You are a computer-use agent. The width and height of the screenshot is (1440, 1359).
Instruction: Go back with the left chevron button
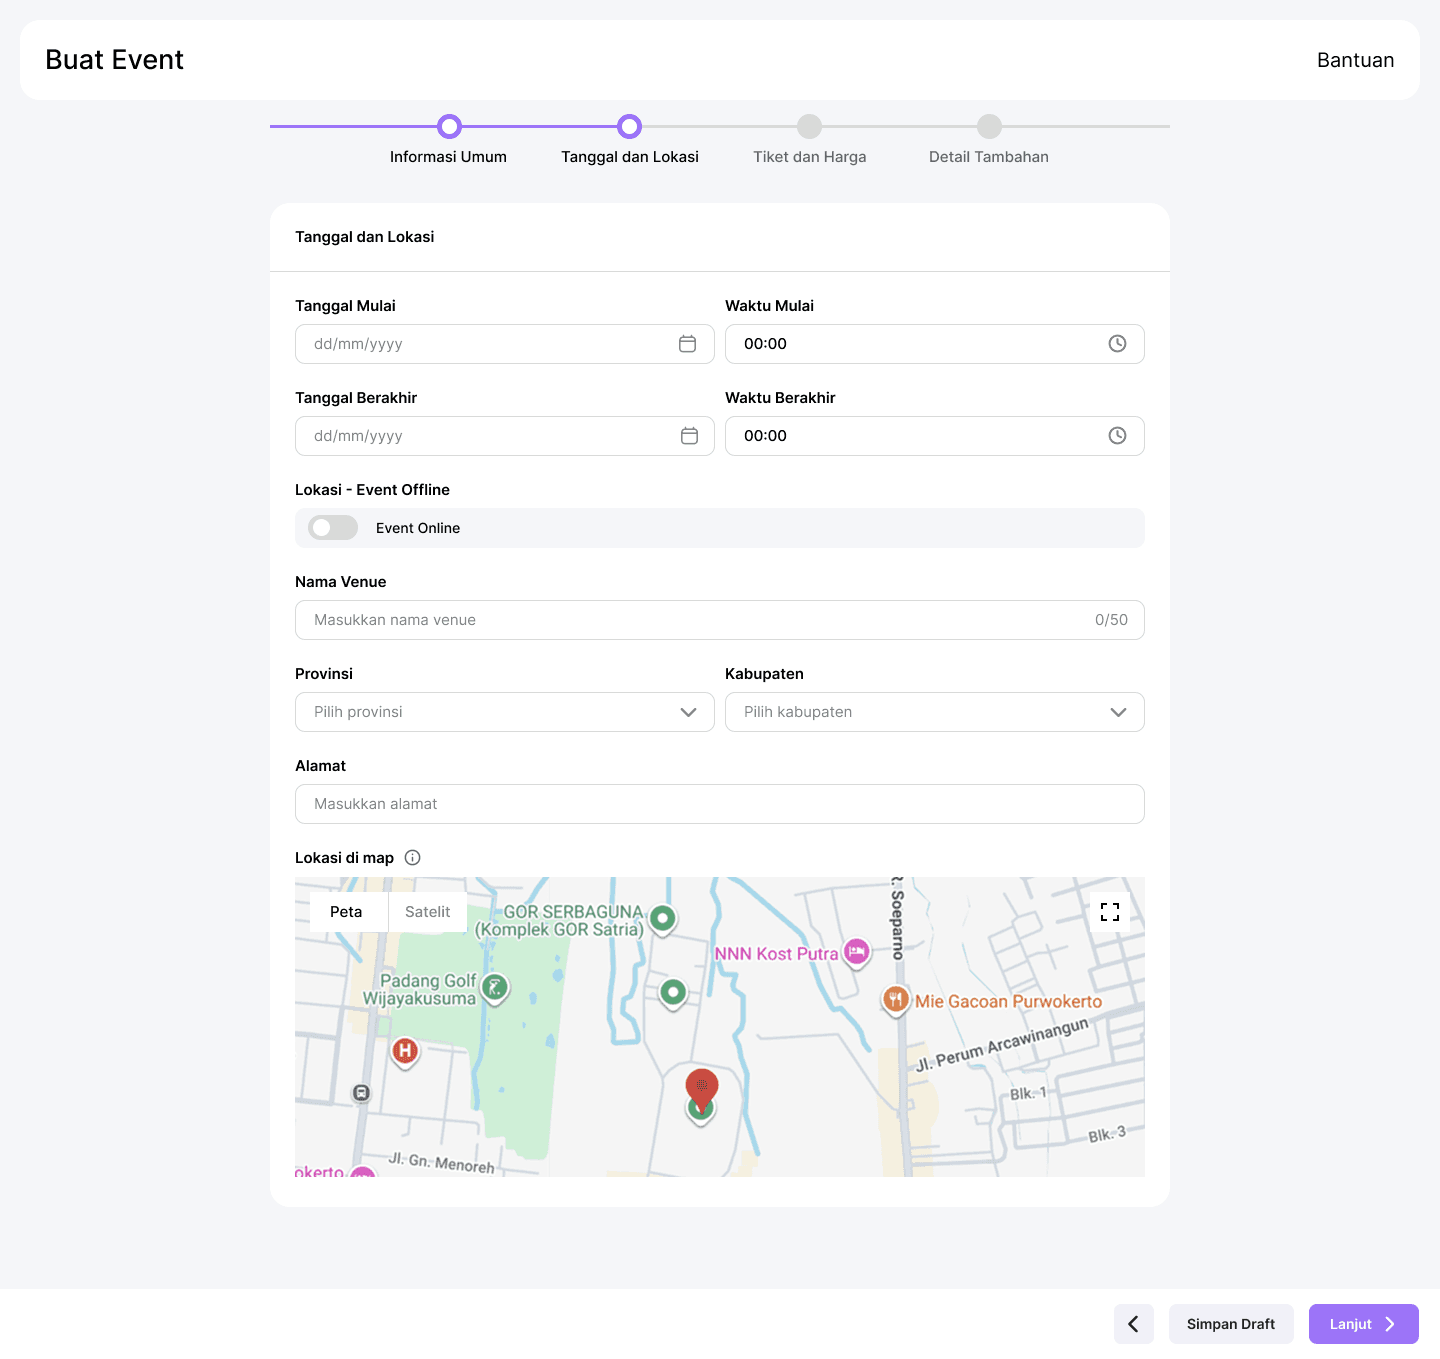pyautogui.click(x=1134, y=1324)
